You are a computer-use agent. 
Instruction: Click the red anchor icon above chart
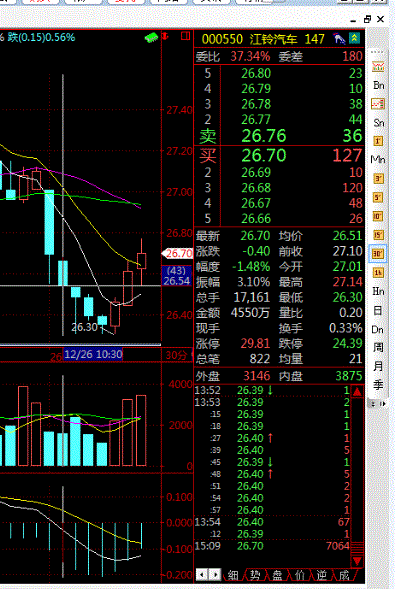pyautogui.click(x=165, y=36)
